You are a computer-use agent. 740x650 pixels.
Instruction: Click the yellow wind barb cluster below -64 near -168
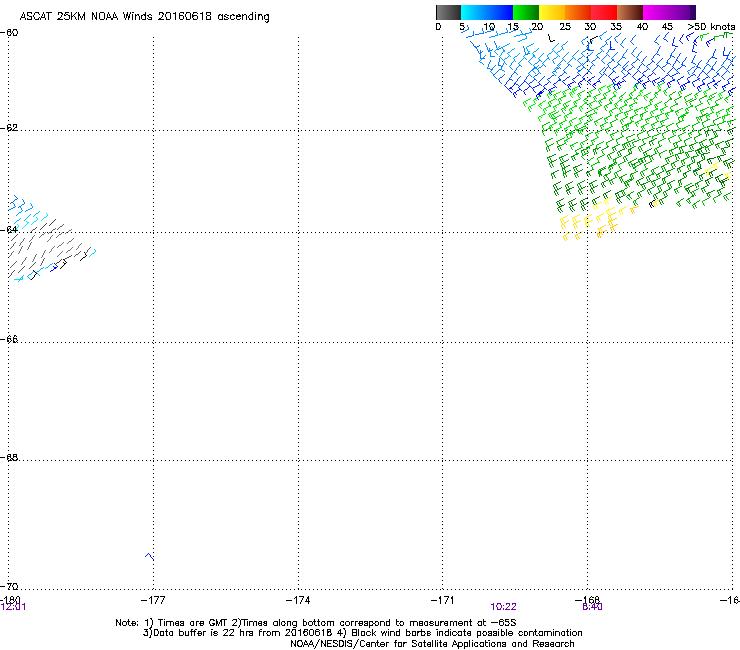click(589, 220)
